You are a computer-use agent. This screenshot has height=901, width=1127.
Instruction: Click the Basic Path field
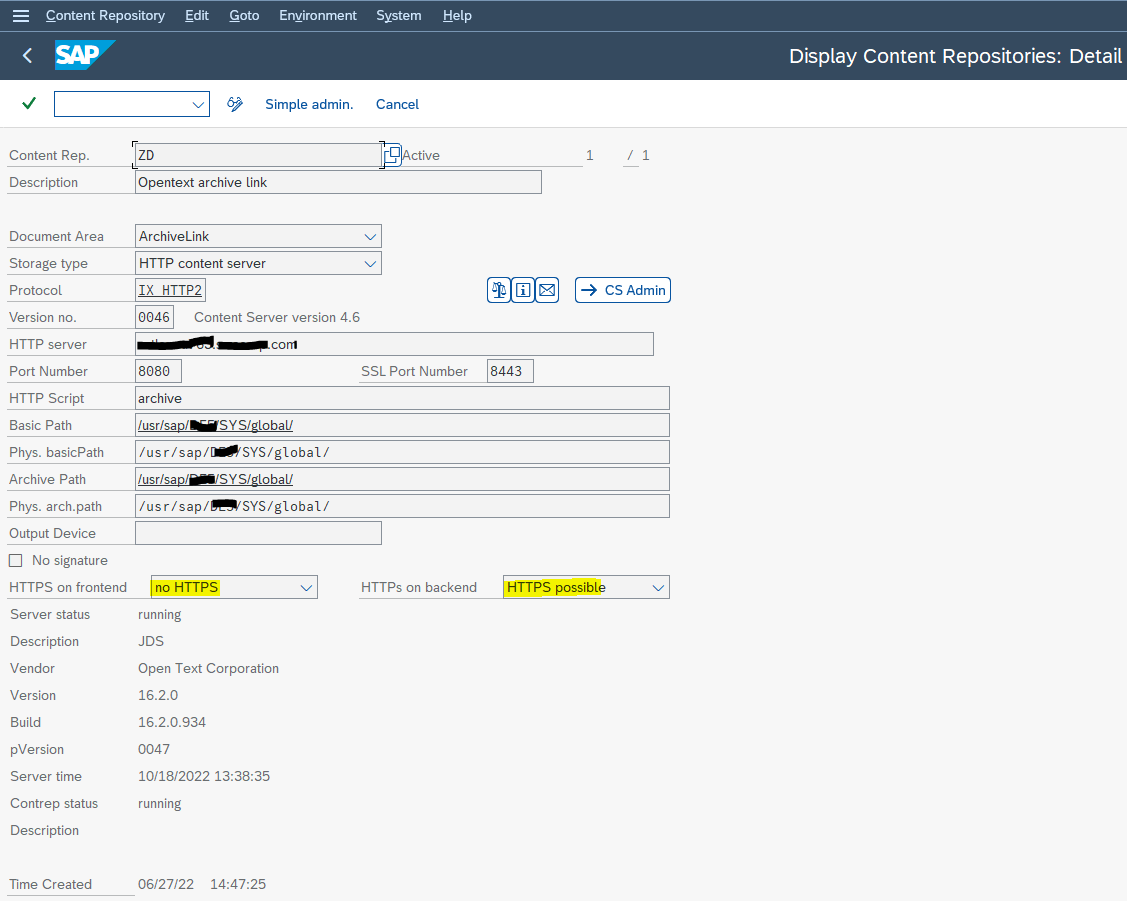(x=402, y=425)
